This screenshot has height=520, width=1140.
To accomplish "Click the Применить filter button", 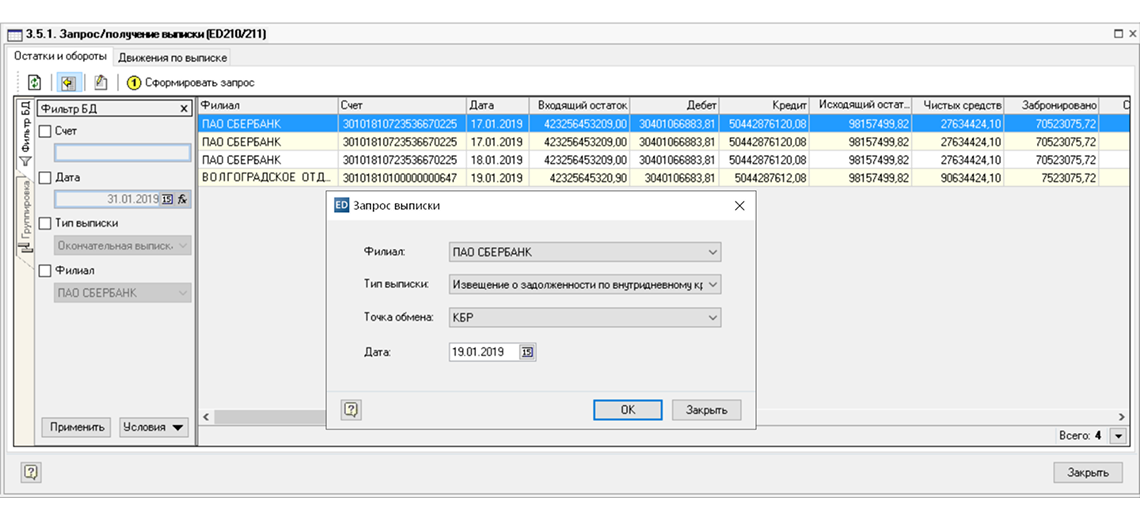I will [x=76, y=427].
